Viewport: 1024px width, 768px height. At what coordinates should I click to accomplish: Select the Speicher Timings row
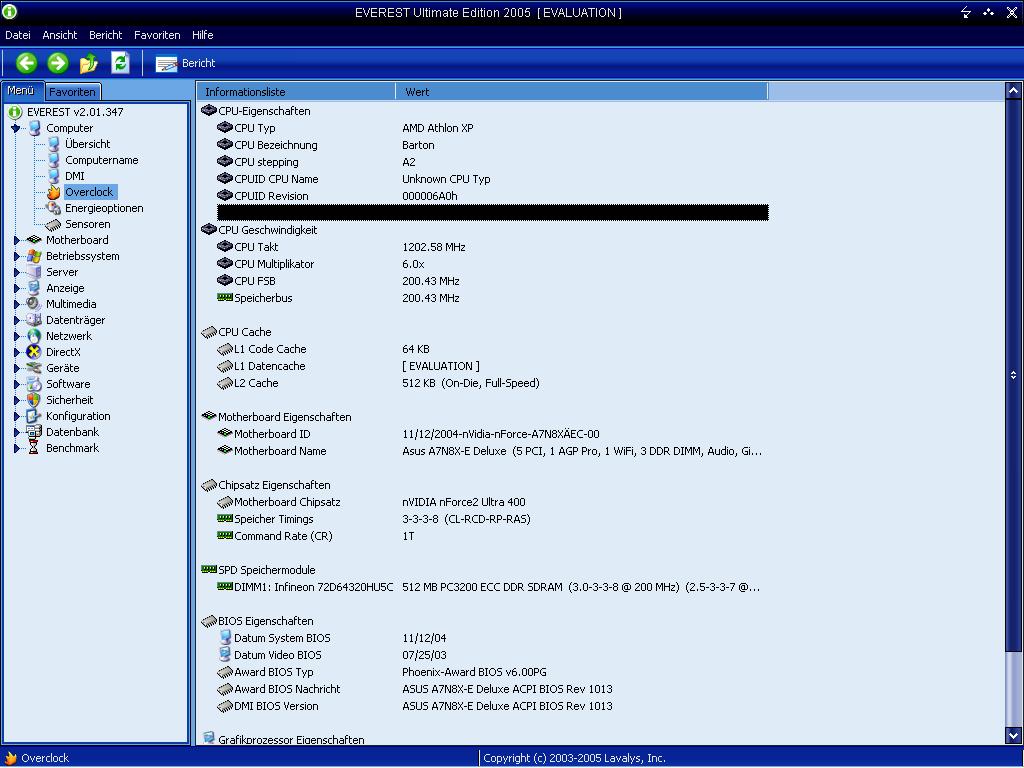[x=492, y=519]
